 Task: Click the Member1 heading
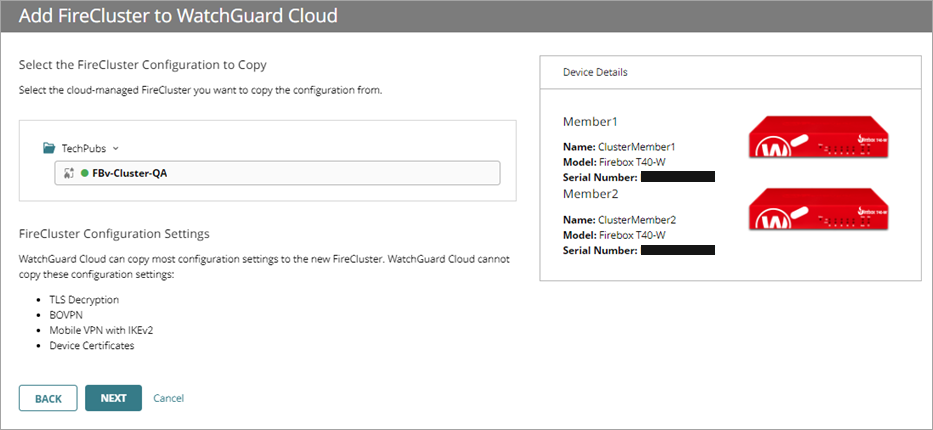591,122
